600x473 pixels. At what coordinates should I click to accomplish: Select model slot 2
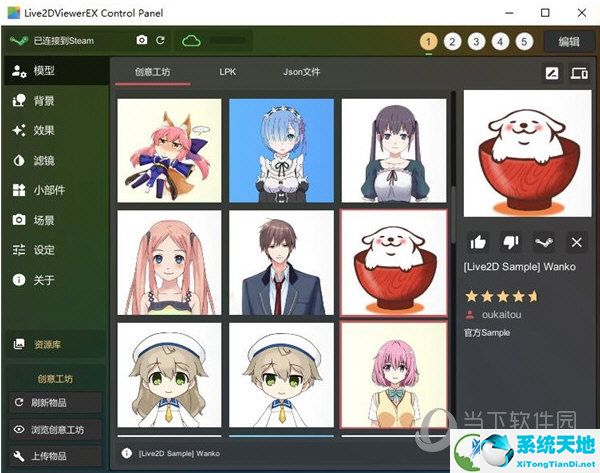click(452, 41)
